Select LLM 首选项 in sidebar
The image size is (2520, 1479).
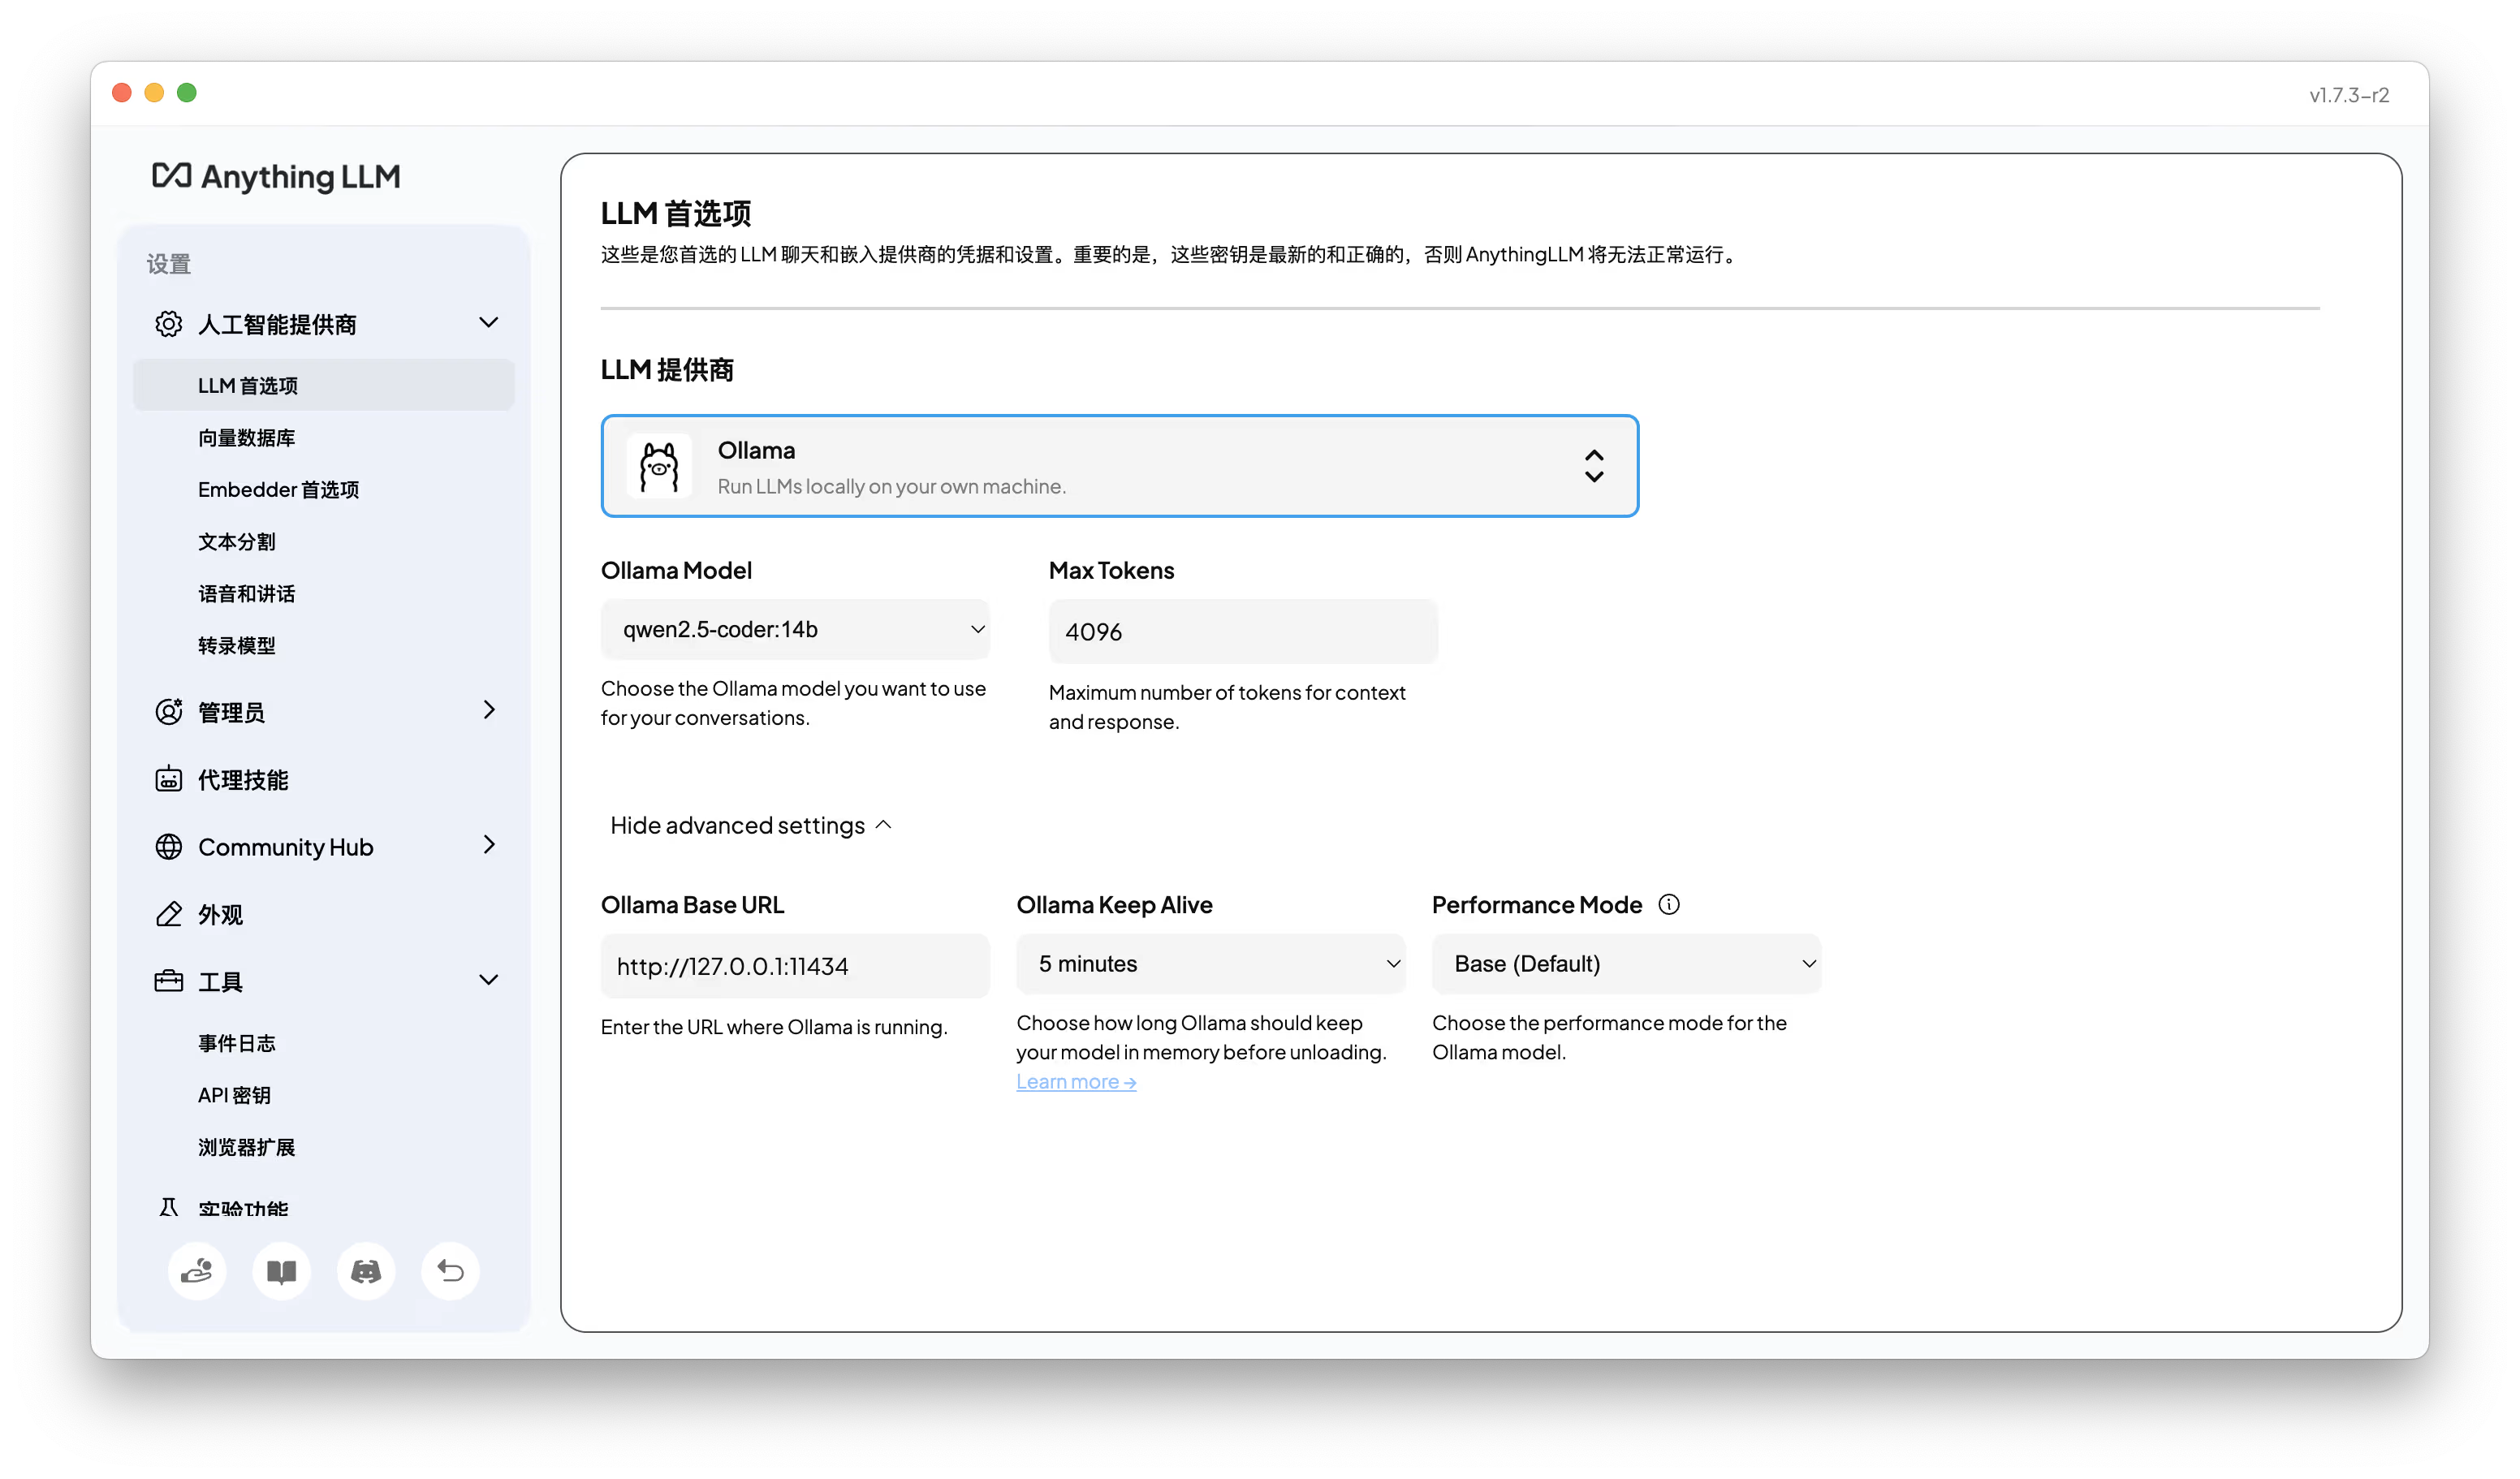point(323,385)
